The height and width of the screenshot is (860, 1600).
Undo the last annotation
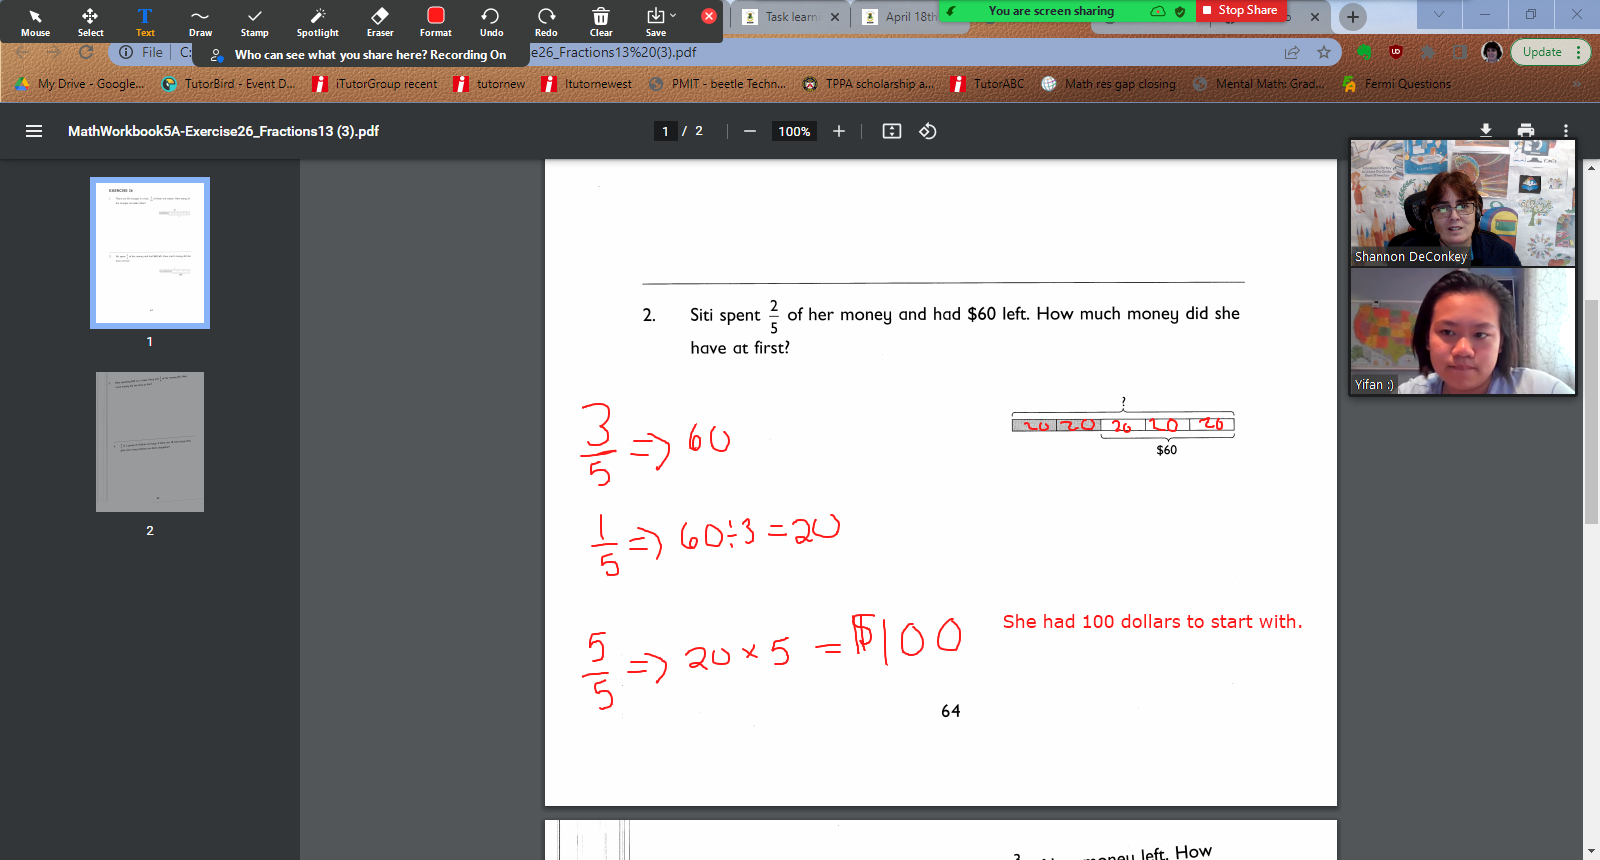(491, 22)
